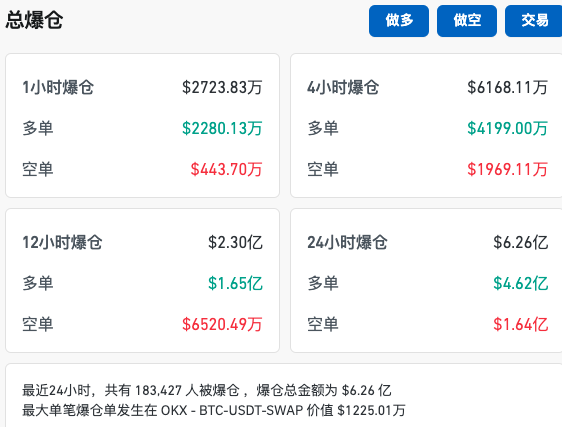
Task: Click the red $6520.49万 short value
Action: click(222, 324)
